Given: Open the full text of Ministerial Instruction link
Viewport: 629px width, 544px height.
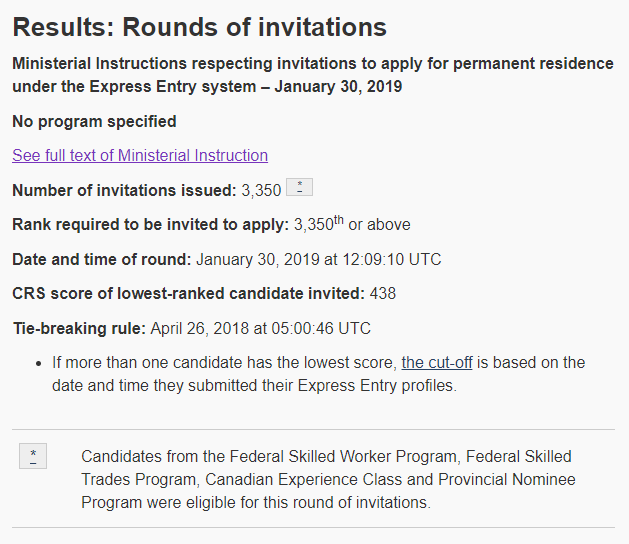Looking at the screenshot, I should (x=140, y=155).
